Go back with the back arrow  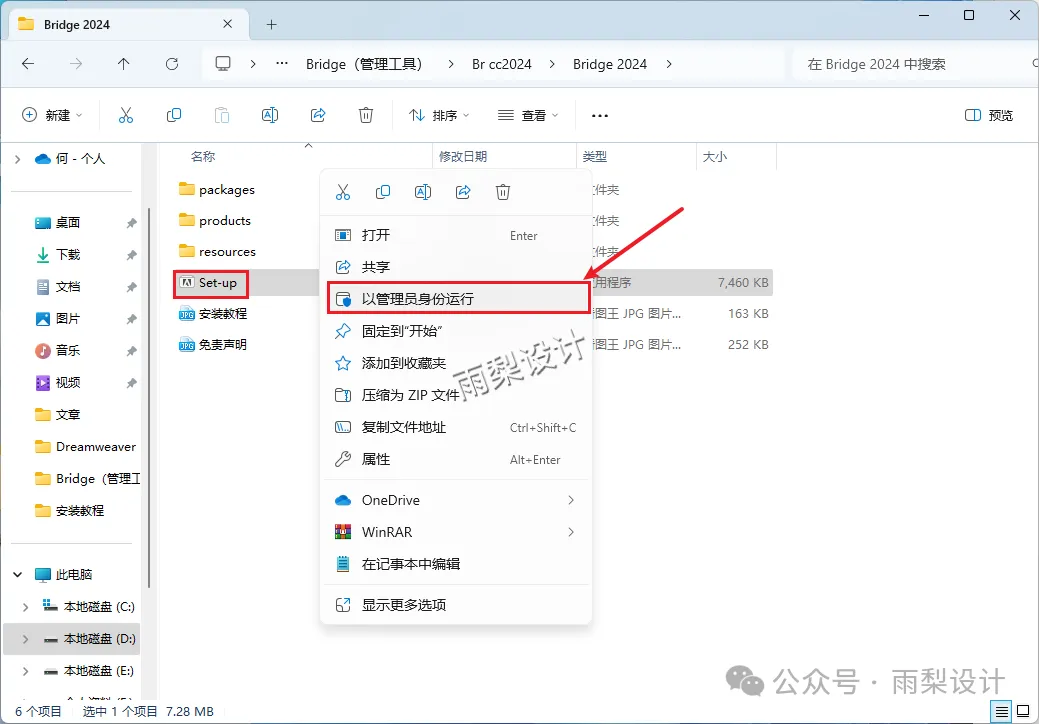(x=28, y=64)
